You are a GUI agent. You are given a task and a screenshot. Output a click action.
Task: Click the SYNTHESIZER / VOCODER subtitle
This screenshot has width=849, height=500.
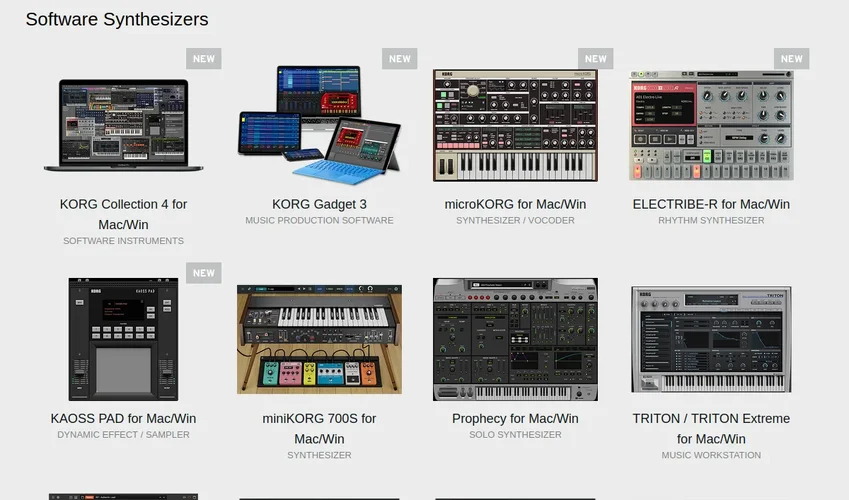(515, 220)
